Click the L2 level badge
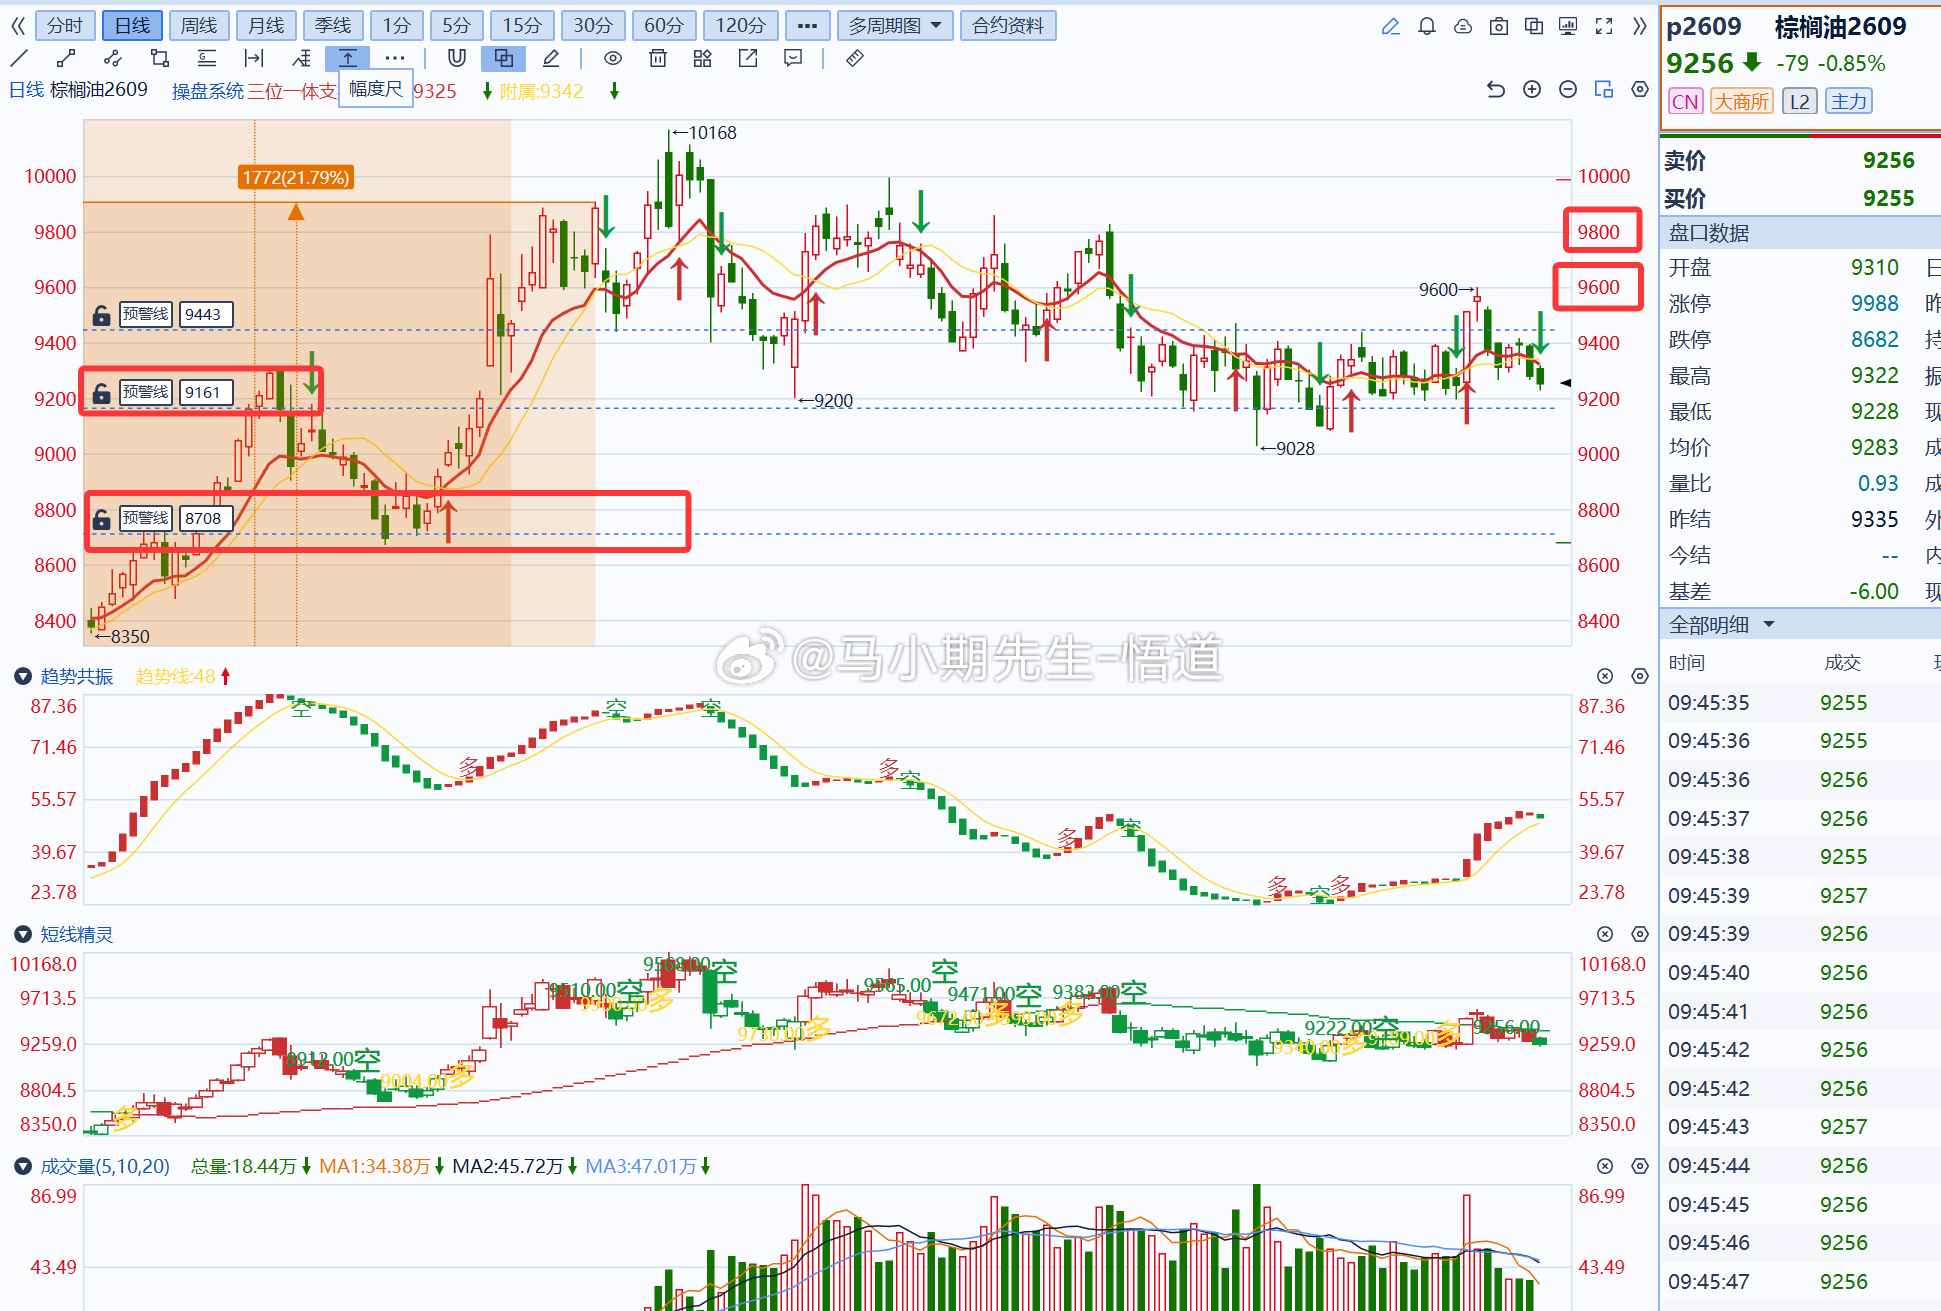The image size is (1941, 1311). point(1799,102)
